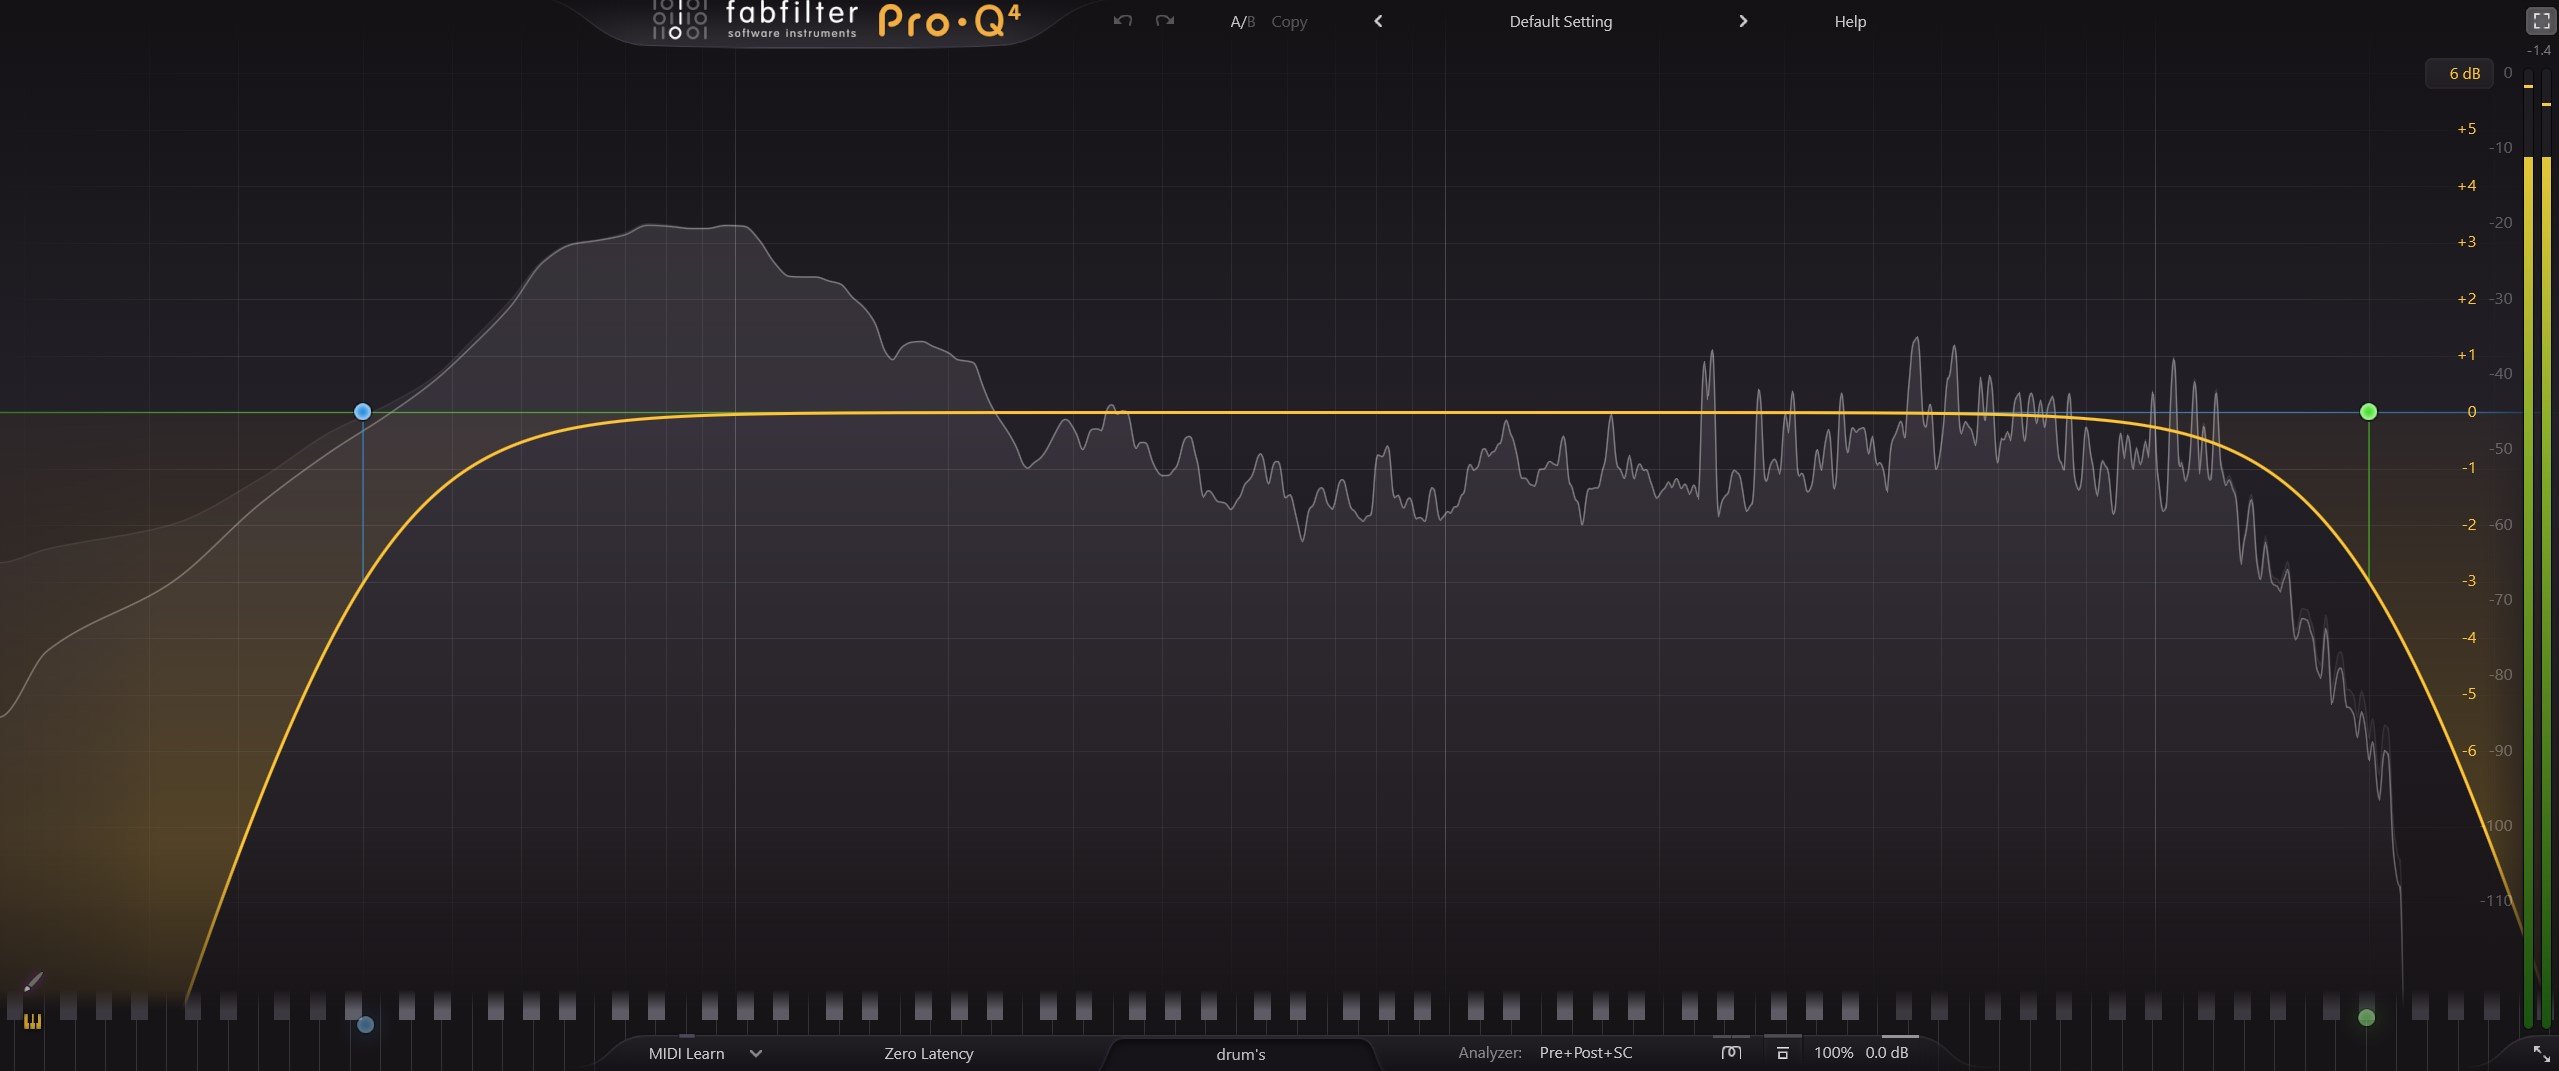Viewport: 2559px width, 1071px height.
Task: Click the output level meter
Action: [2537, 548]
